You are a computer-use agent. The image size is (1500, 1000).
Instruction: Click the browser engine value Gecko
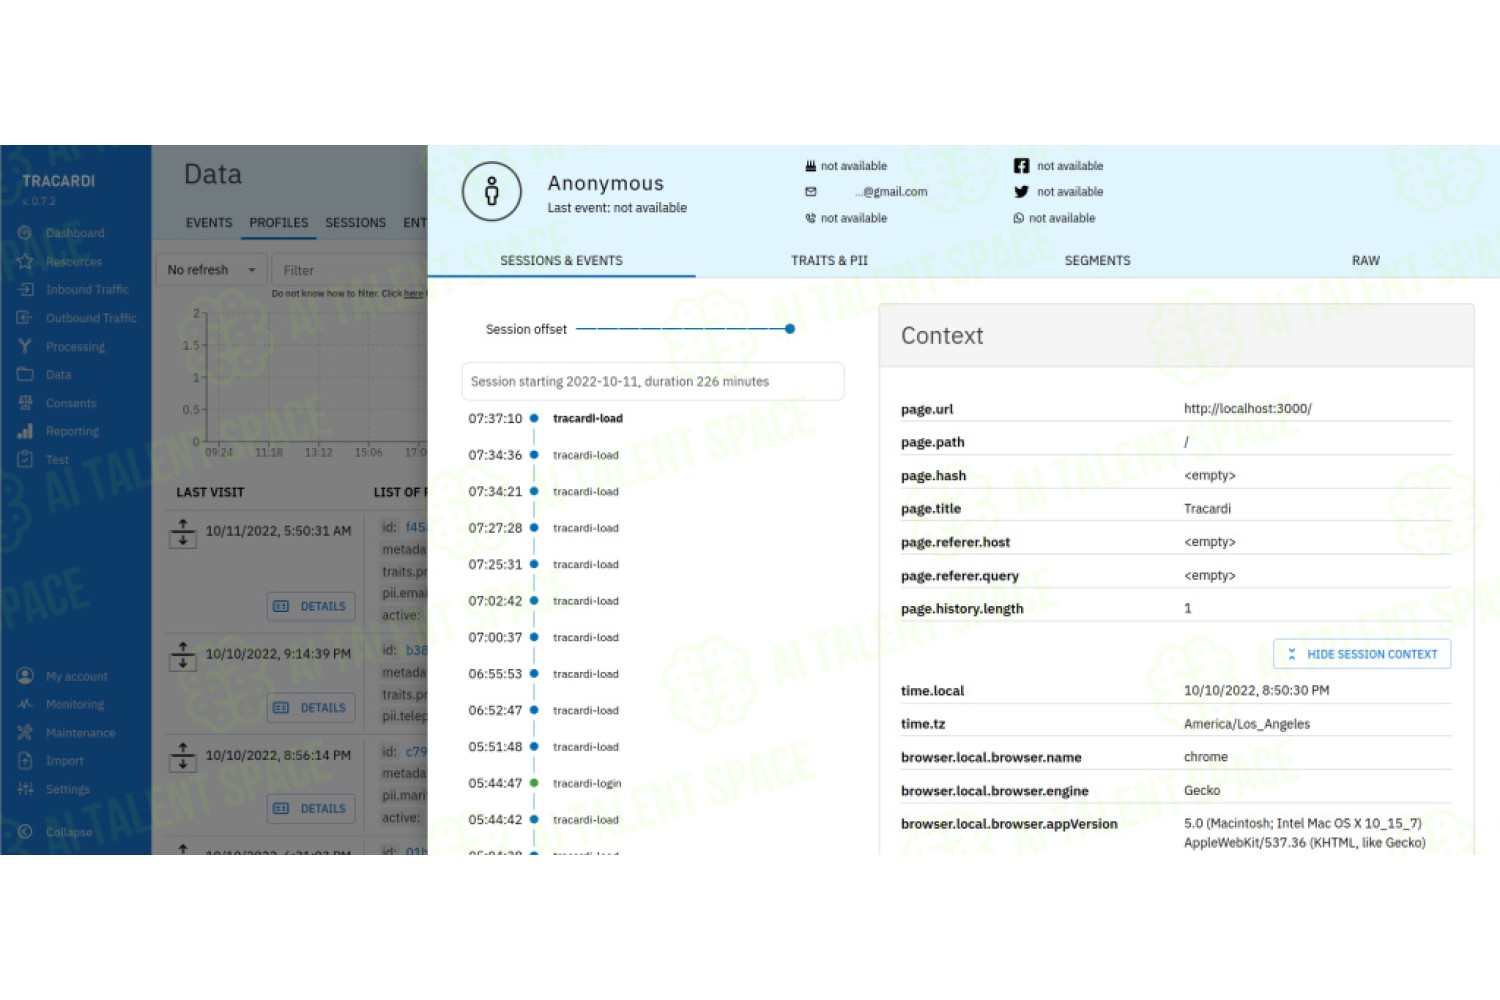[1201, 790]
